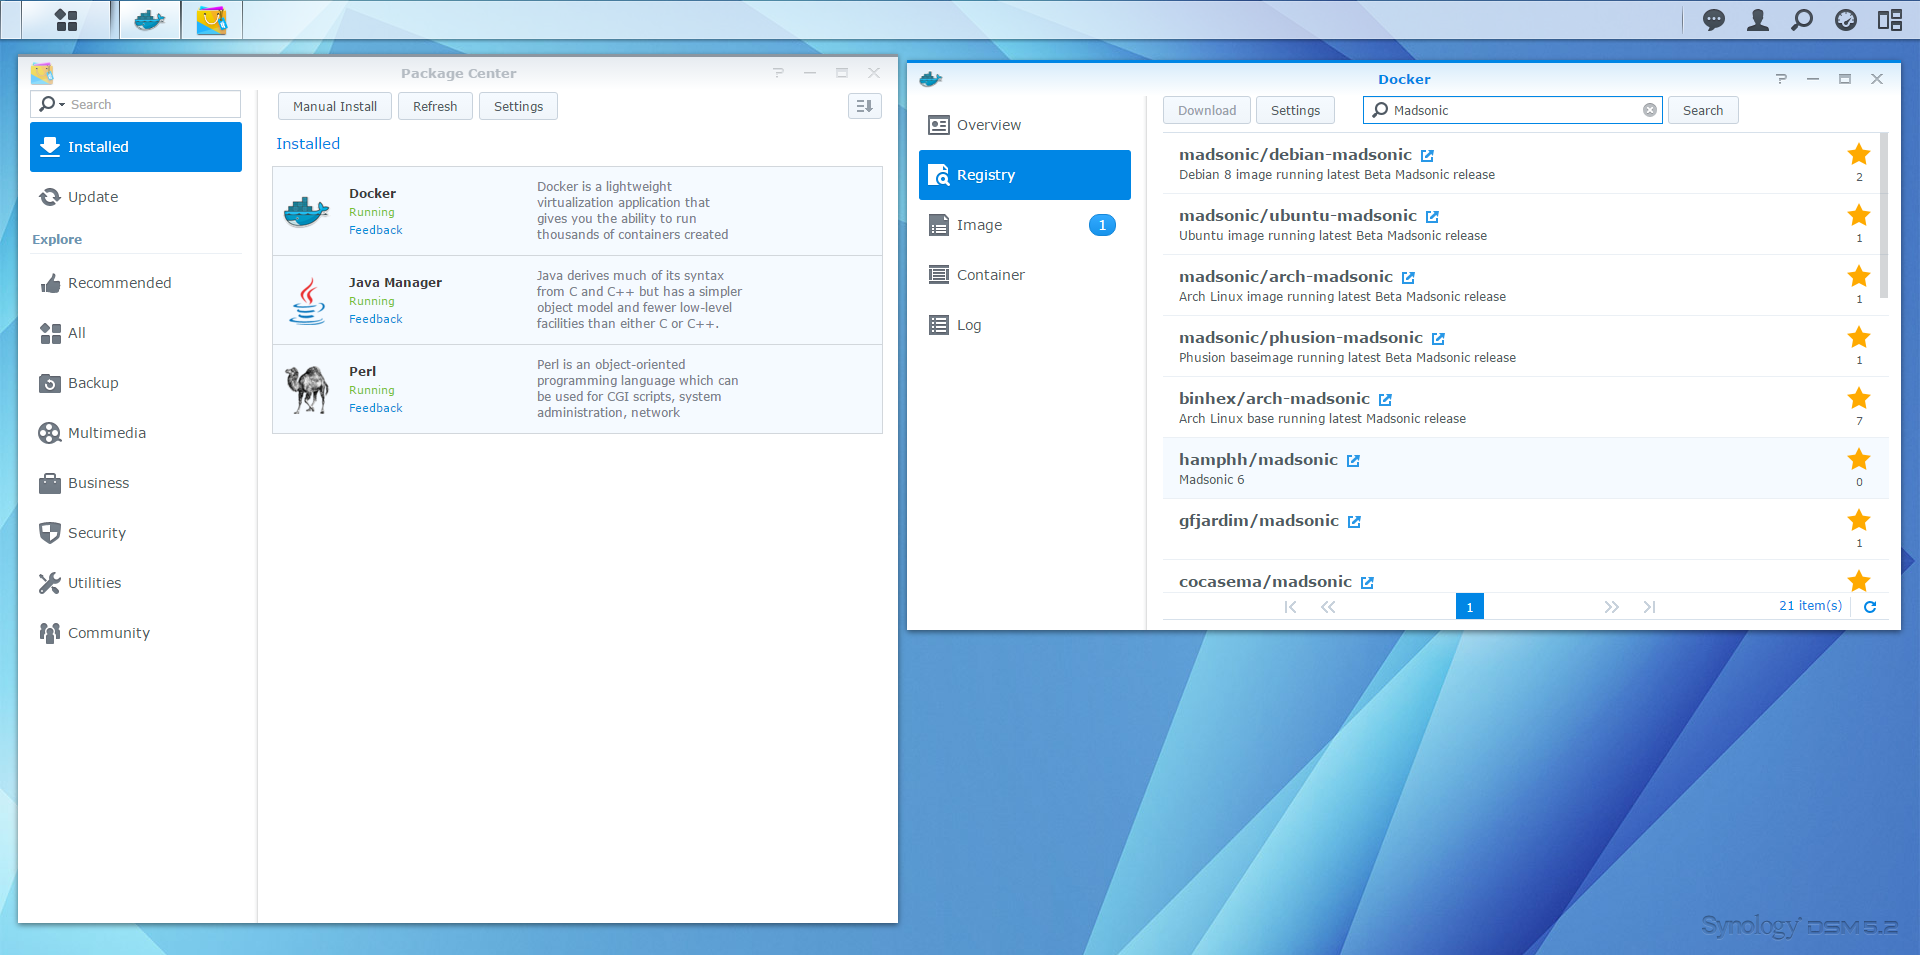Switch to the Container tab in Docker
Viewport: 1920px width, 955px height.
[990, 275]
